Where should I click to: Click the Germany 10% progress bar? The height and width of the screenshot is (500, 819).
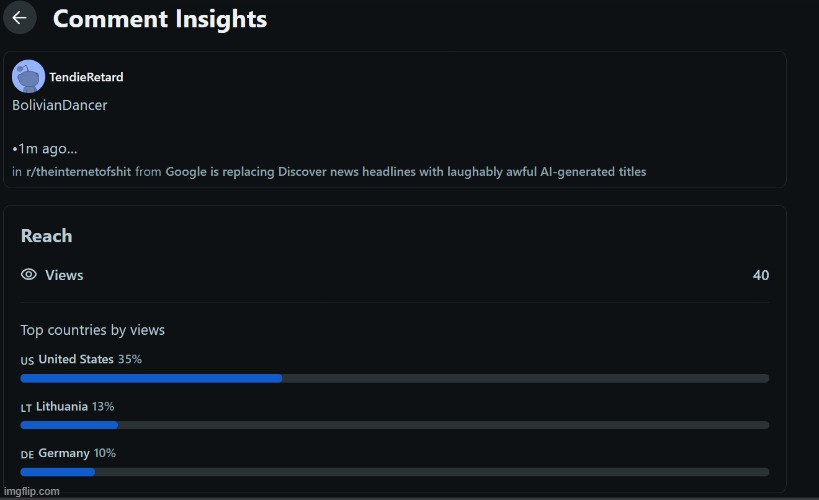tap(394, 472)
